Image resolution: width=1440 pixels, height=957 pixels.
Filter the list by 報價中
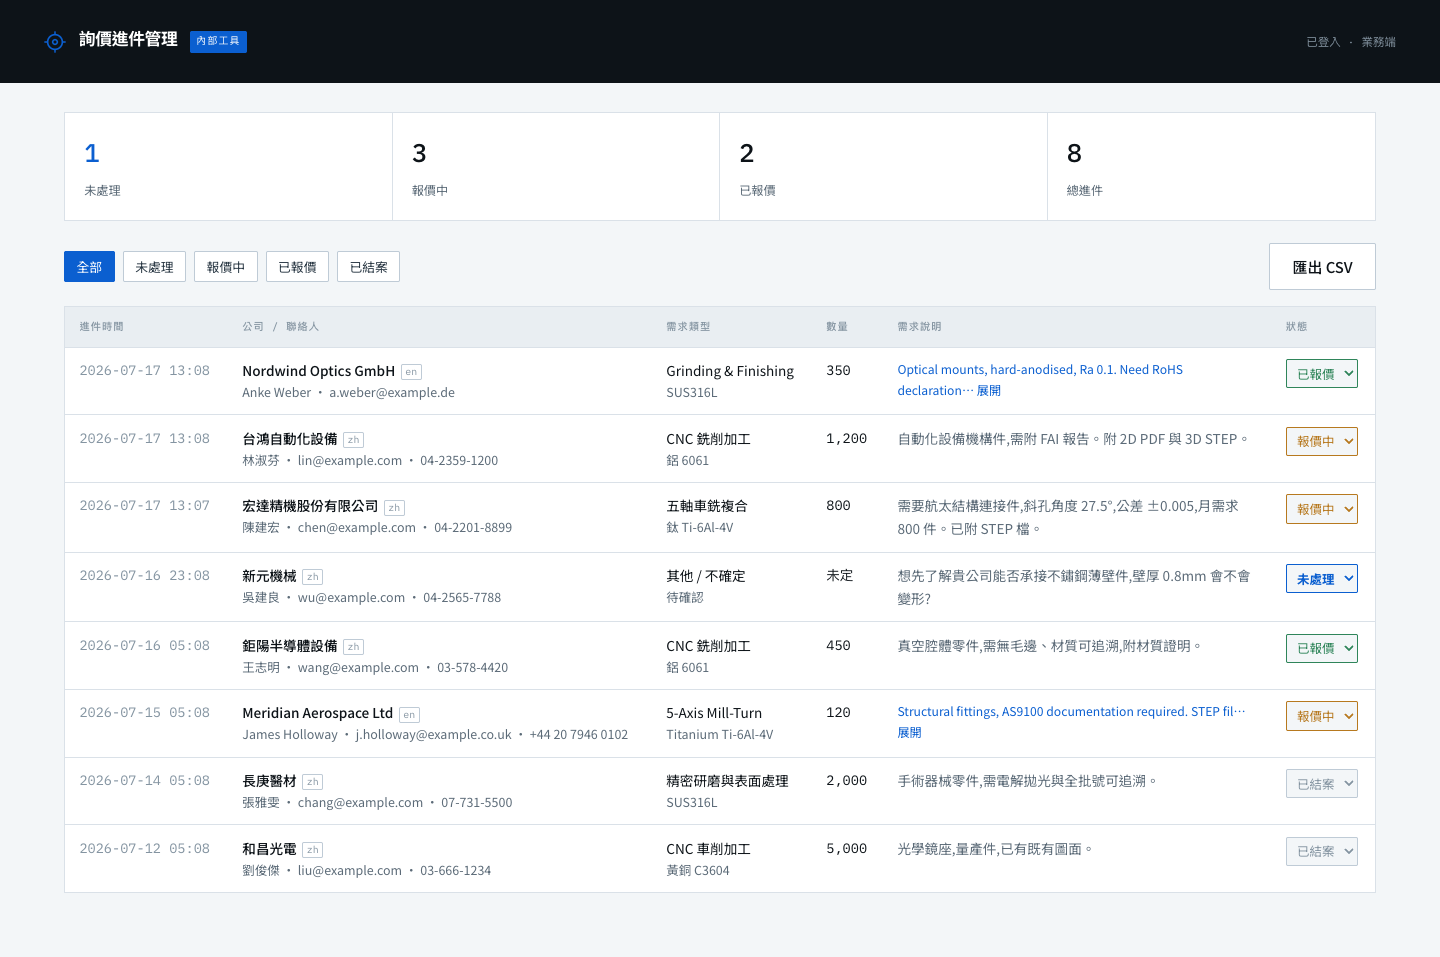226,267
